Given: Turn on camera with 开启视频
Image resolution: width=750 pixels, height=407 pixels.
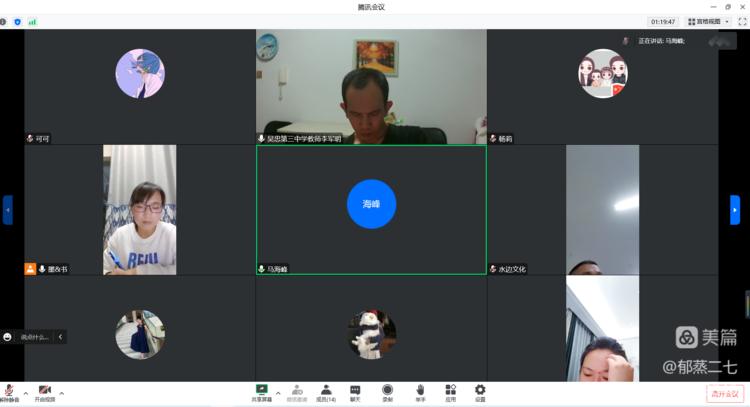Looking at the screenshot, I should pyautogui.click(x=45, y=391).
